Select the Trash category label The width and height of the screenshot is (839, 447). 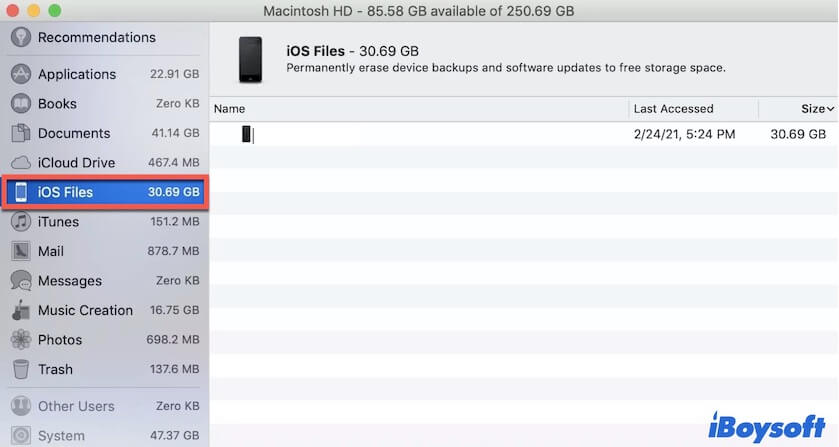[x=55, y=369]
